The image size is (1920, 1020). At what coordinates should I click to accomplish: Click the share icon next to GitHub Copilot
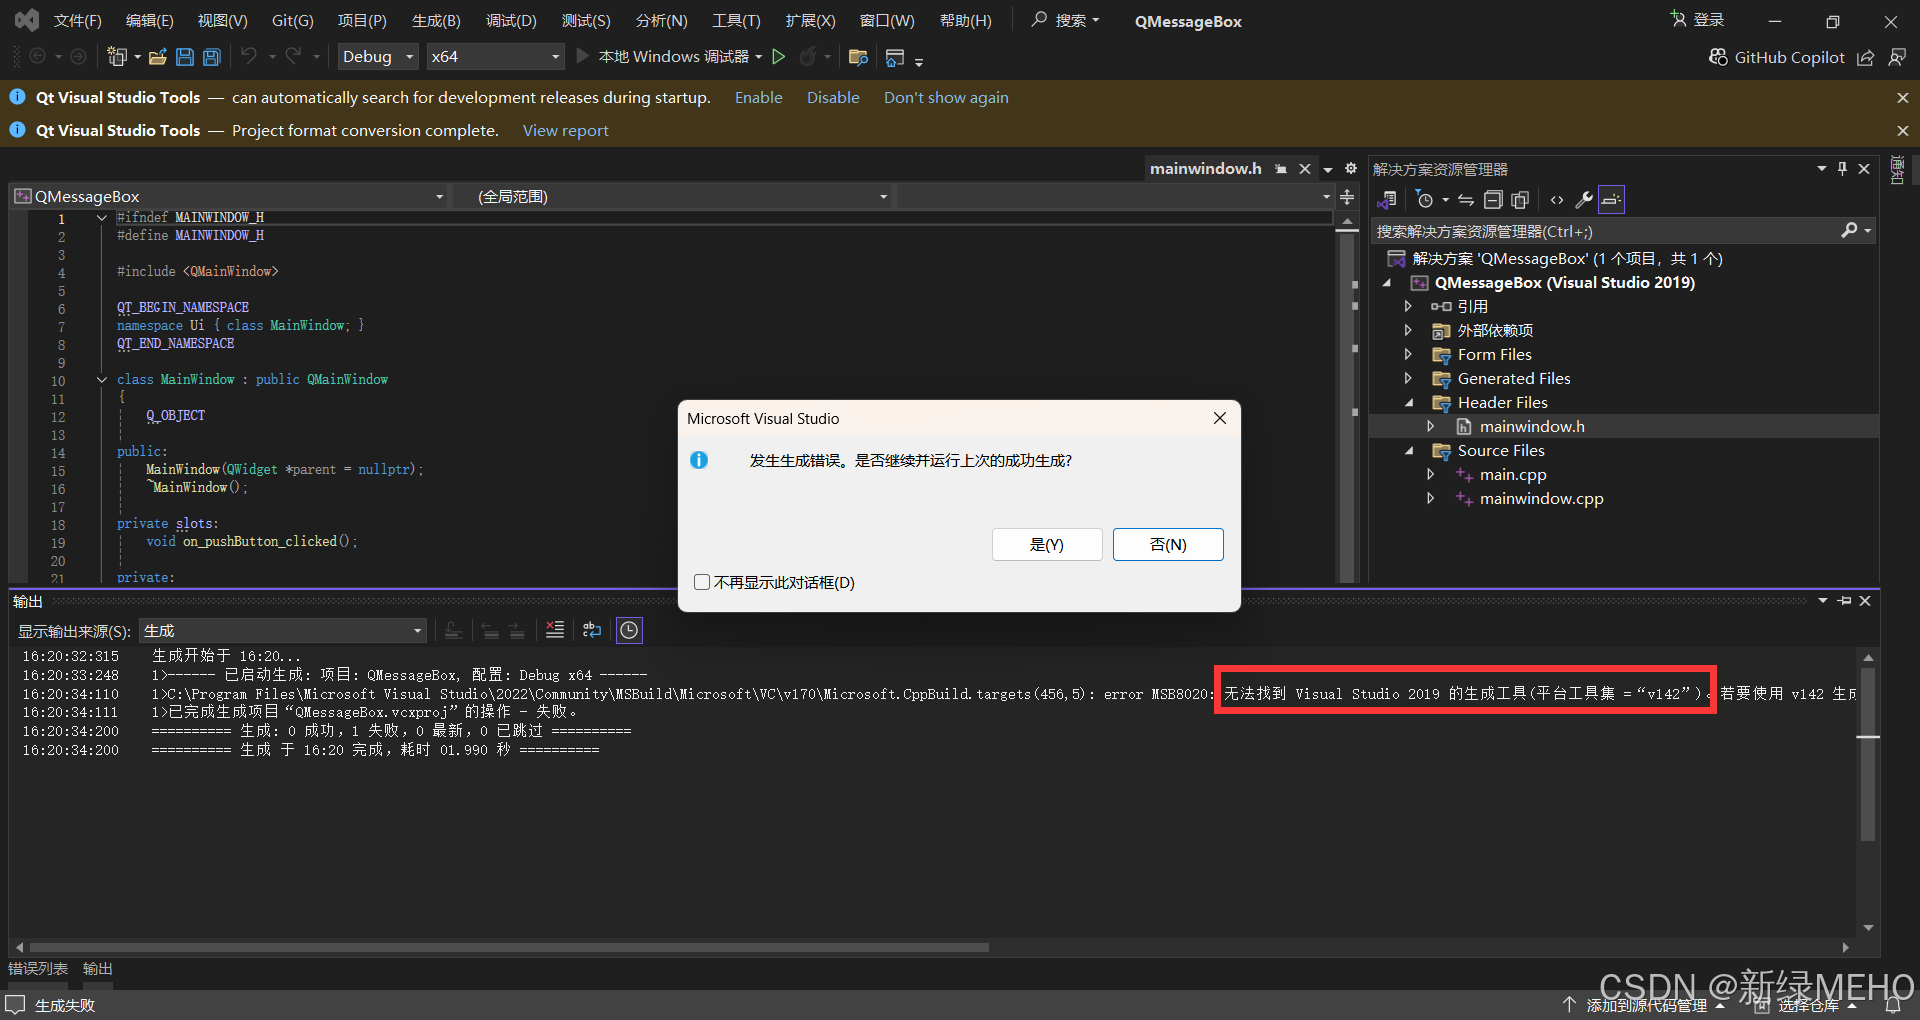click(x=1865, y=57)
